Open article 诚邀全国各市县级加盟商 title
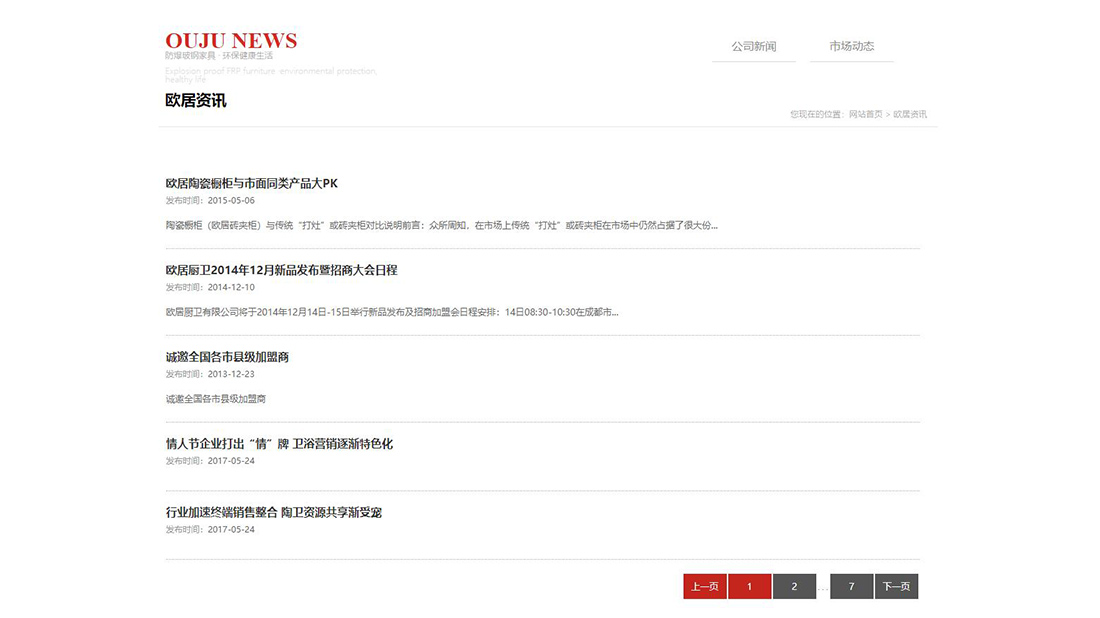 227,357
